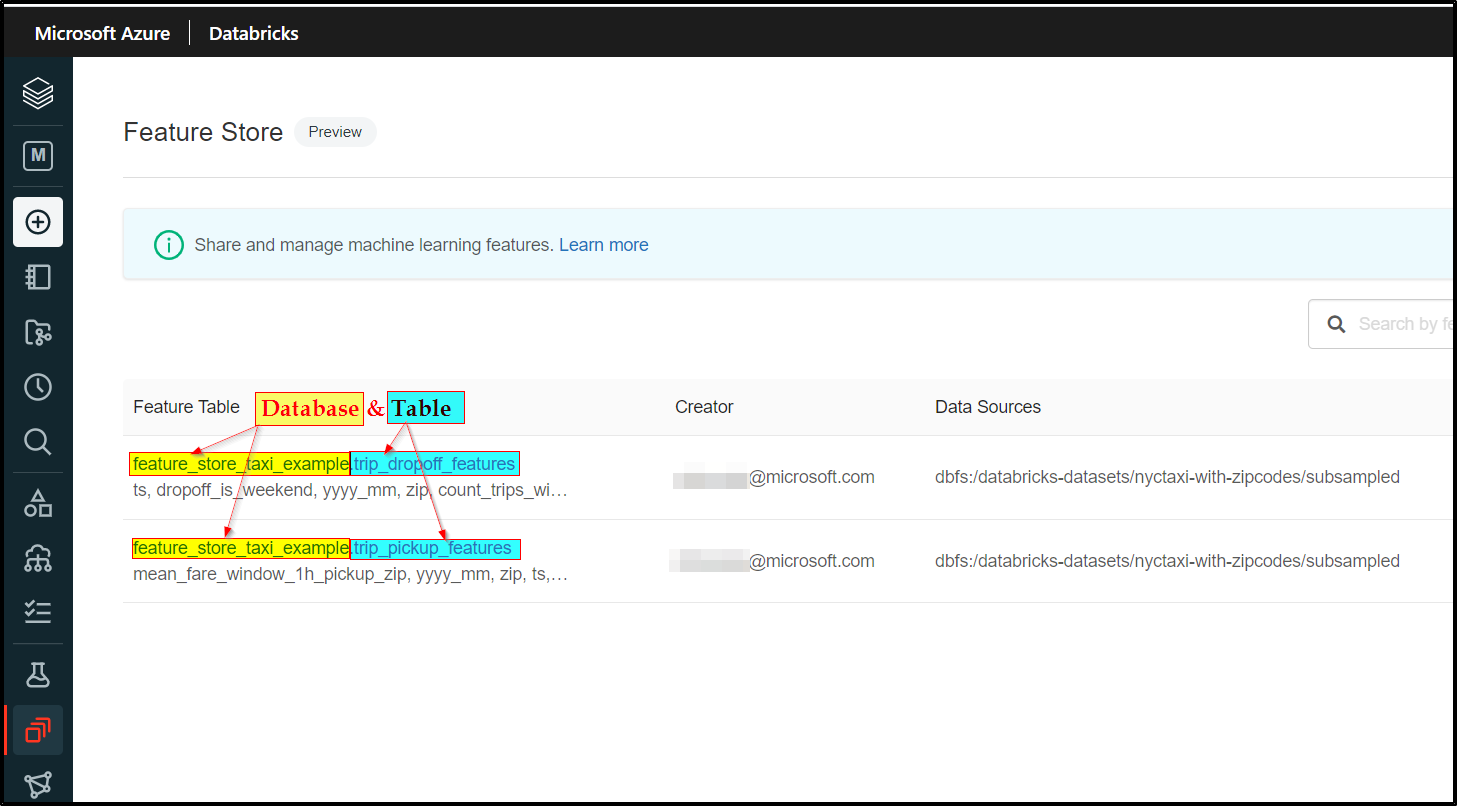The width and height of the screenshot is (1457, 806).
Task: Click the info icon in the banner
Action: click(169, 245)
